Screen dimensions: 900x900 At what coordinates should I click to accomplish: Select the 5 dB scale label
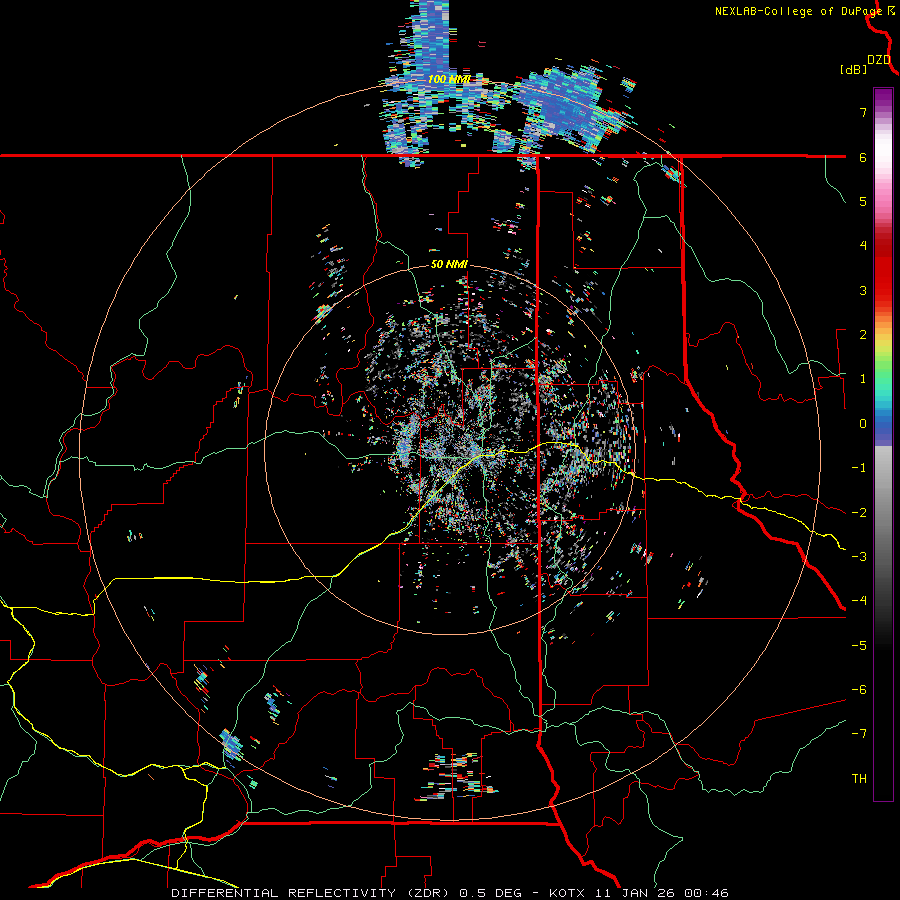click(863, 201)
